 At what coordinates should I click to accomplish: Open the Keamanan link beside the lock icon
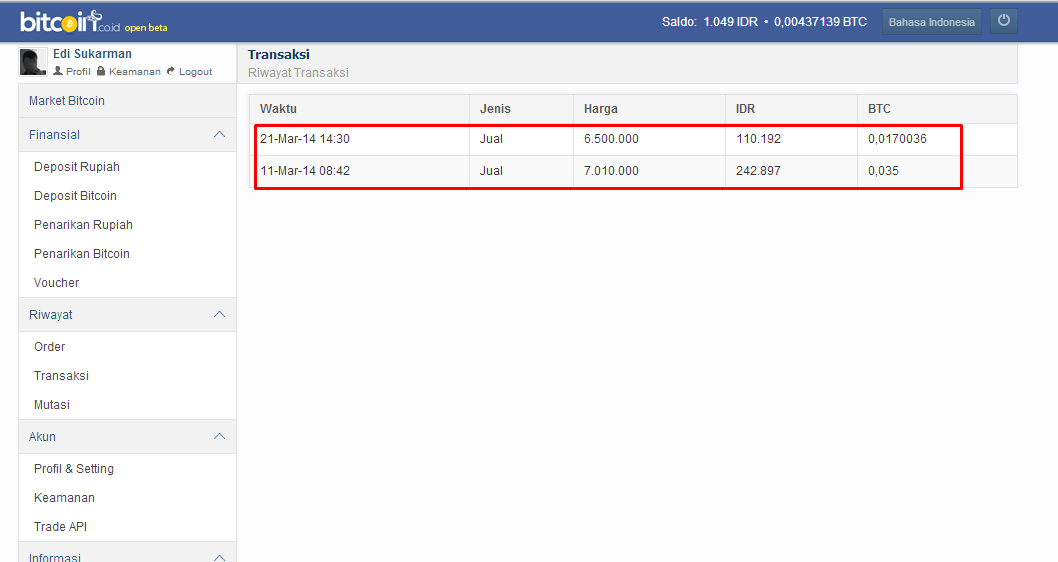pos(129,72)
